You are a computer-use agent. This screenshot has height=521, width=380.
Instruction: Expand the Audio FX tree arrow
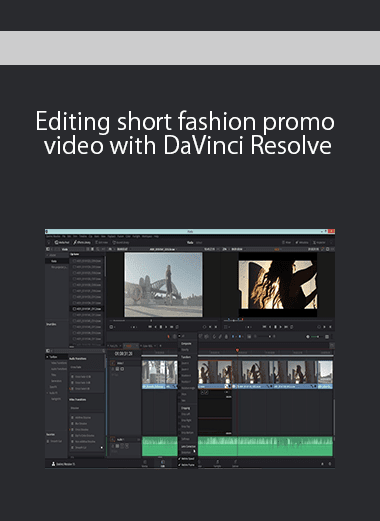pos(47,393)
